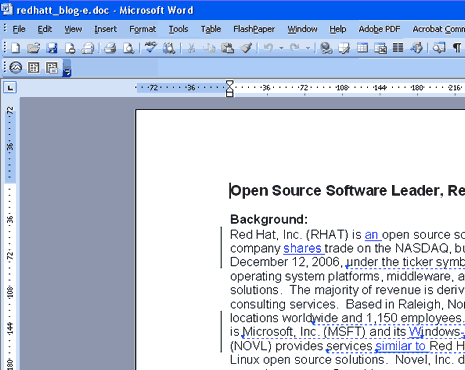Screen dimensions: 465x370
Task: Click the Columns icon
Action: [x=398, y=48]
